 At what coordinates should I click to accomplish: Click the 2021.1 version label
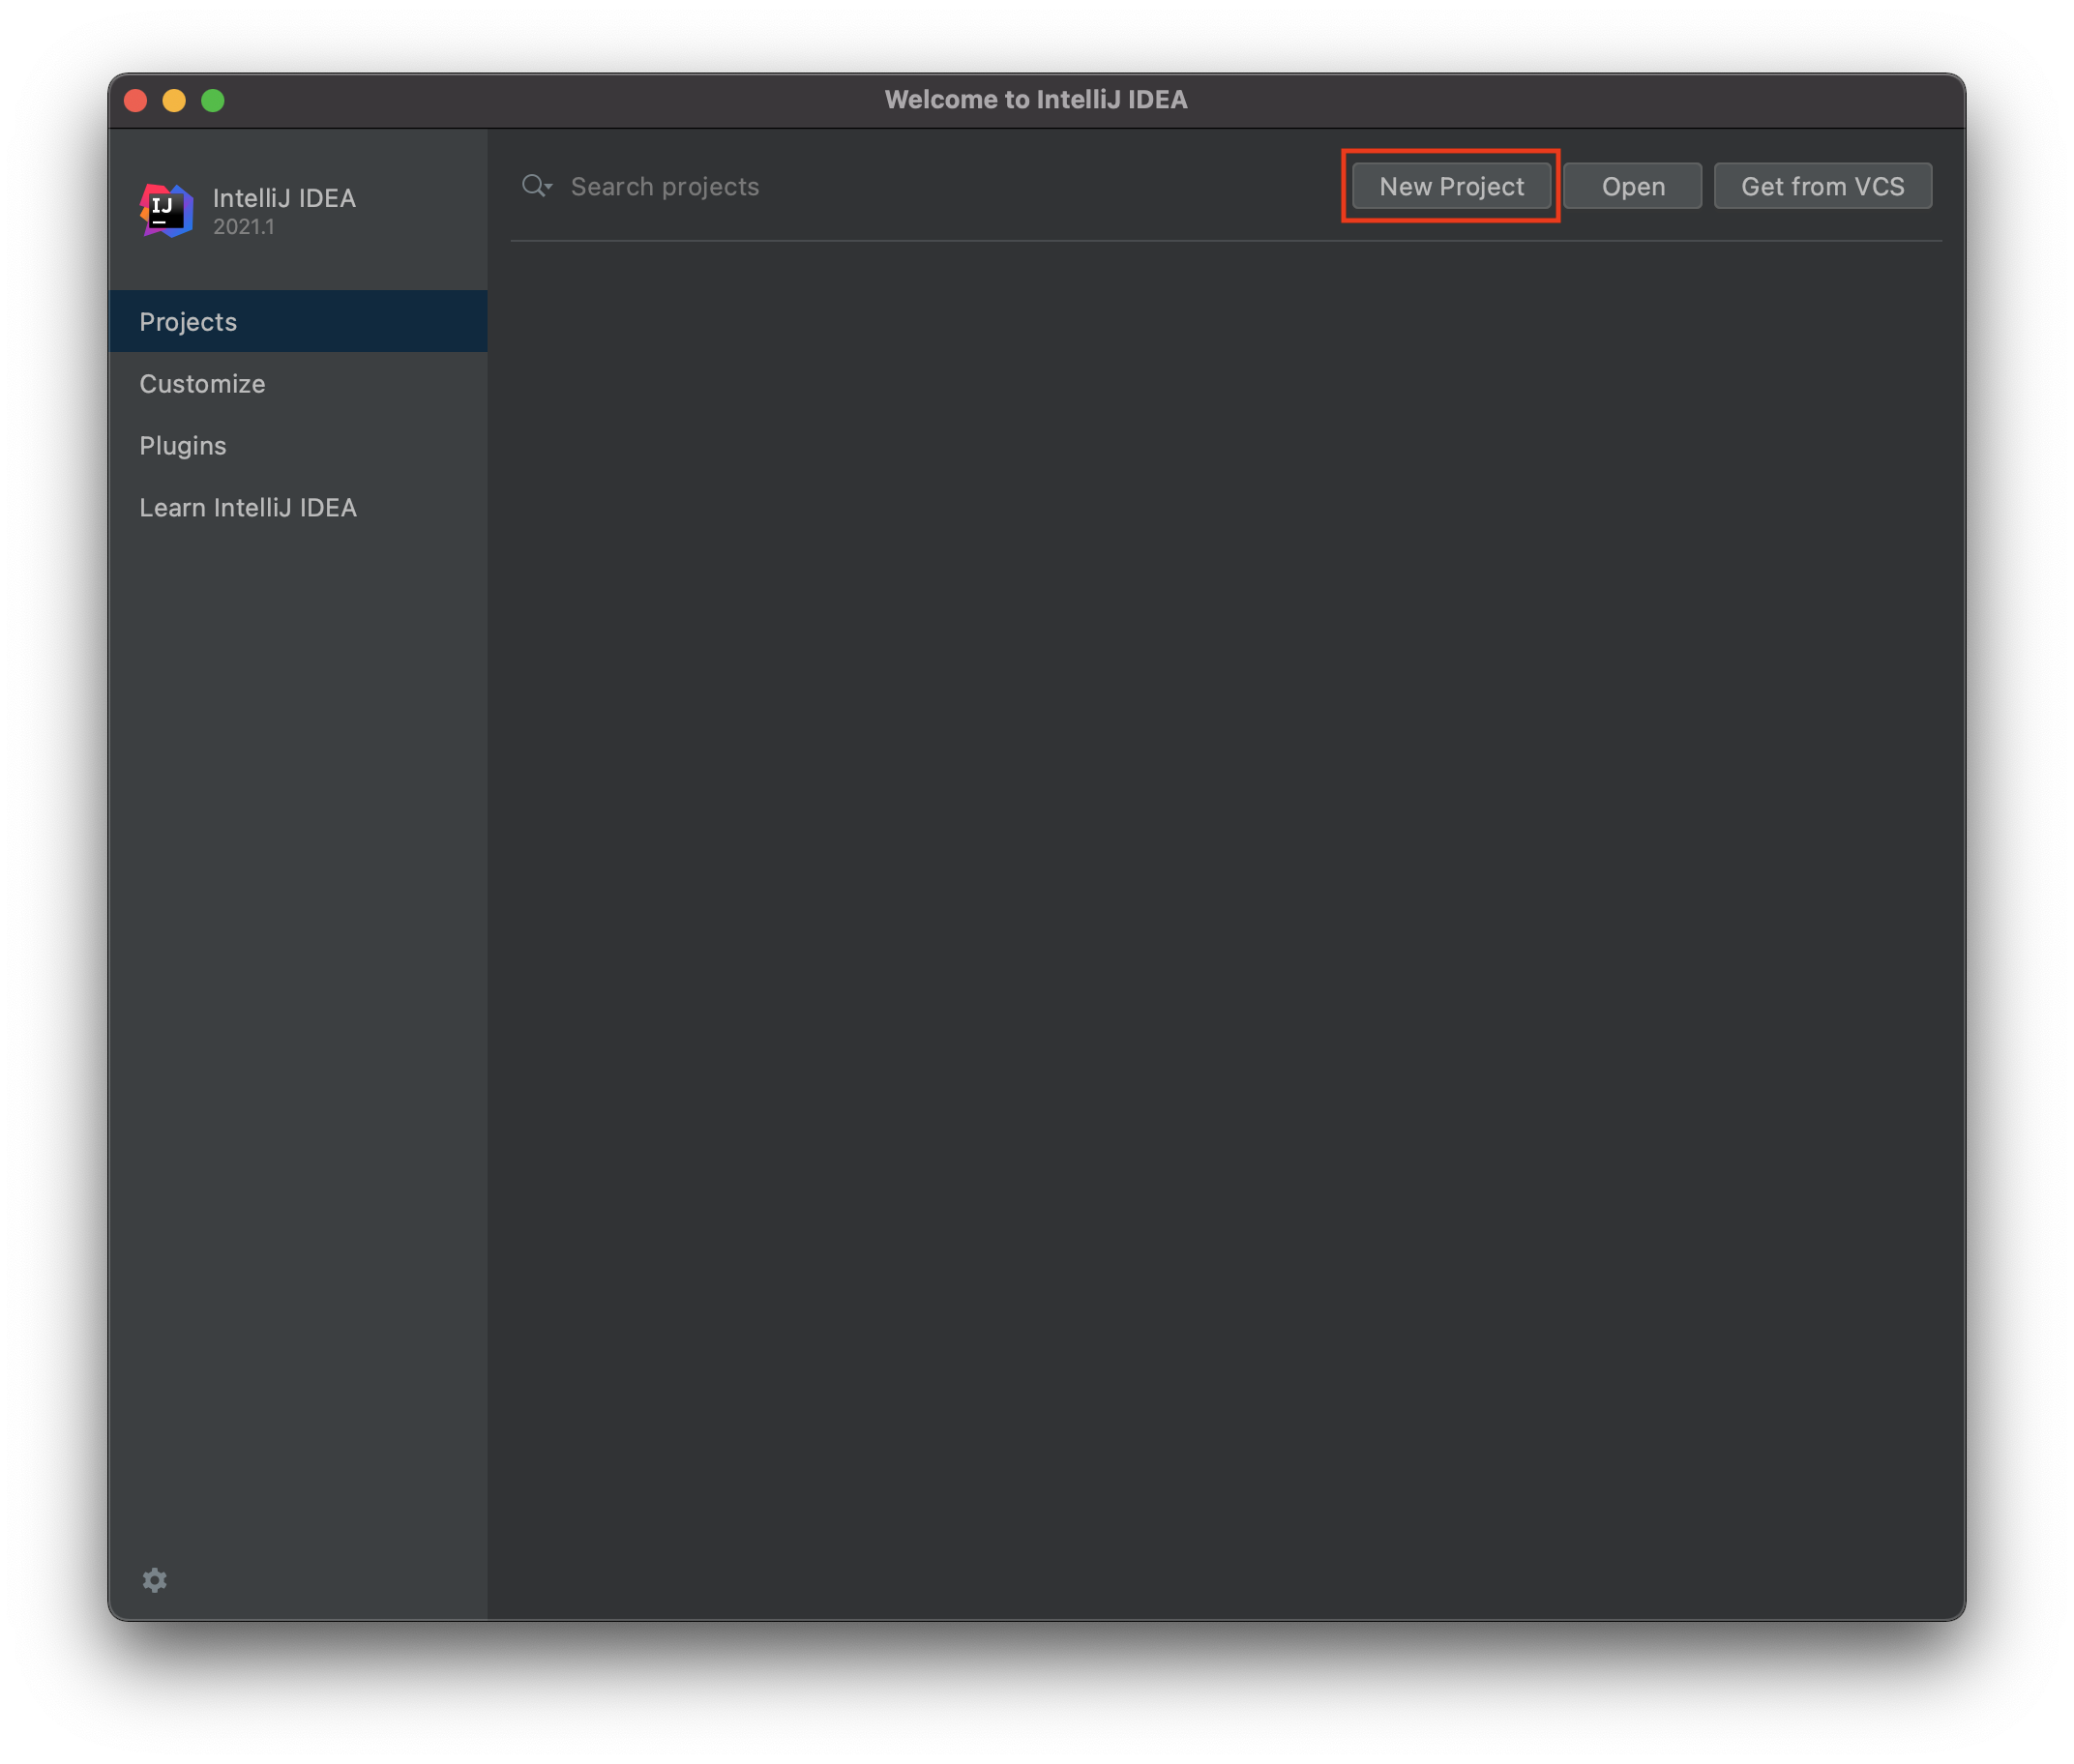(243, 227)
